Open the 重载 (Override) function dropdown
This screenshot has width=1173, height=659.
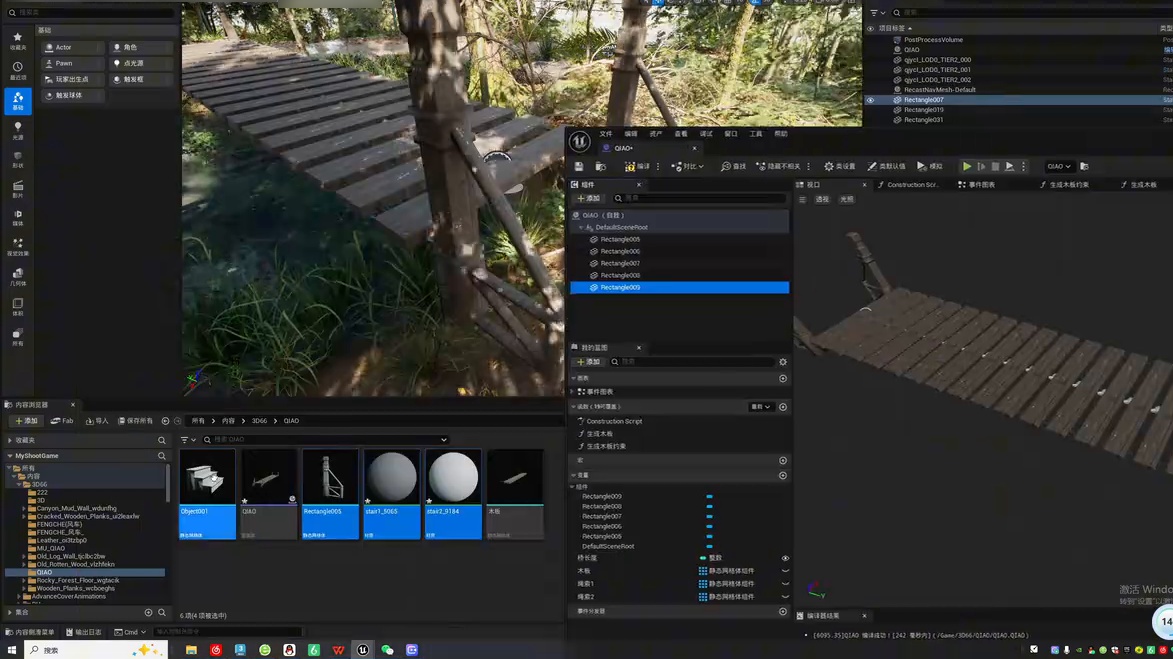pyautogui.click(x=760, y=407)
